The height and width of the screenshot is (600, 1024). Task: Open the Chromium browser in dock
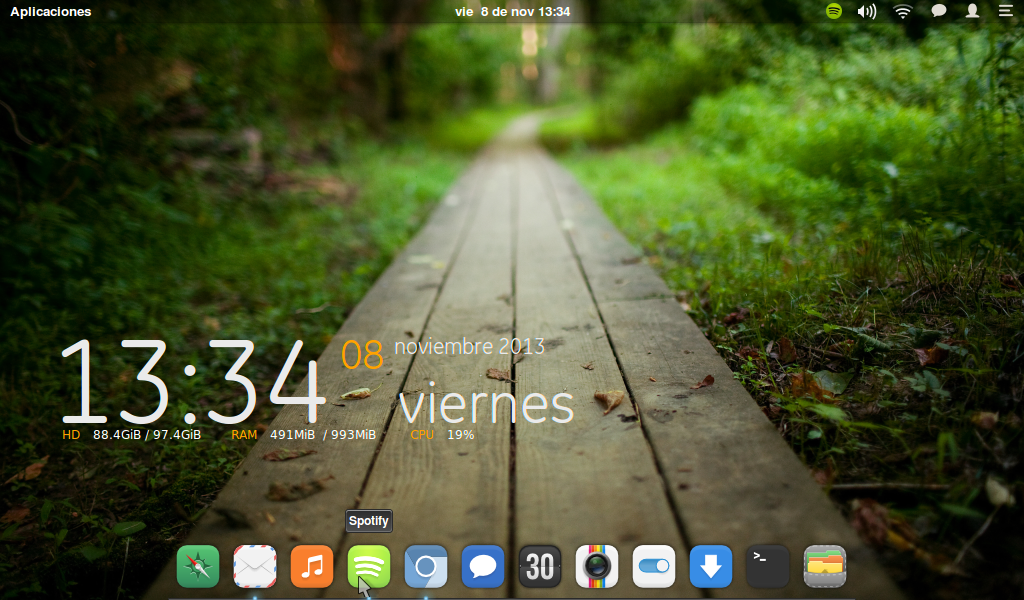[426, 566]
